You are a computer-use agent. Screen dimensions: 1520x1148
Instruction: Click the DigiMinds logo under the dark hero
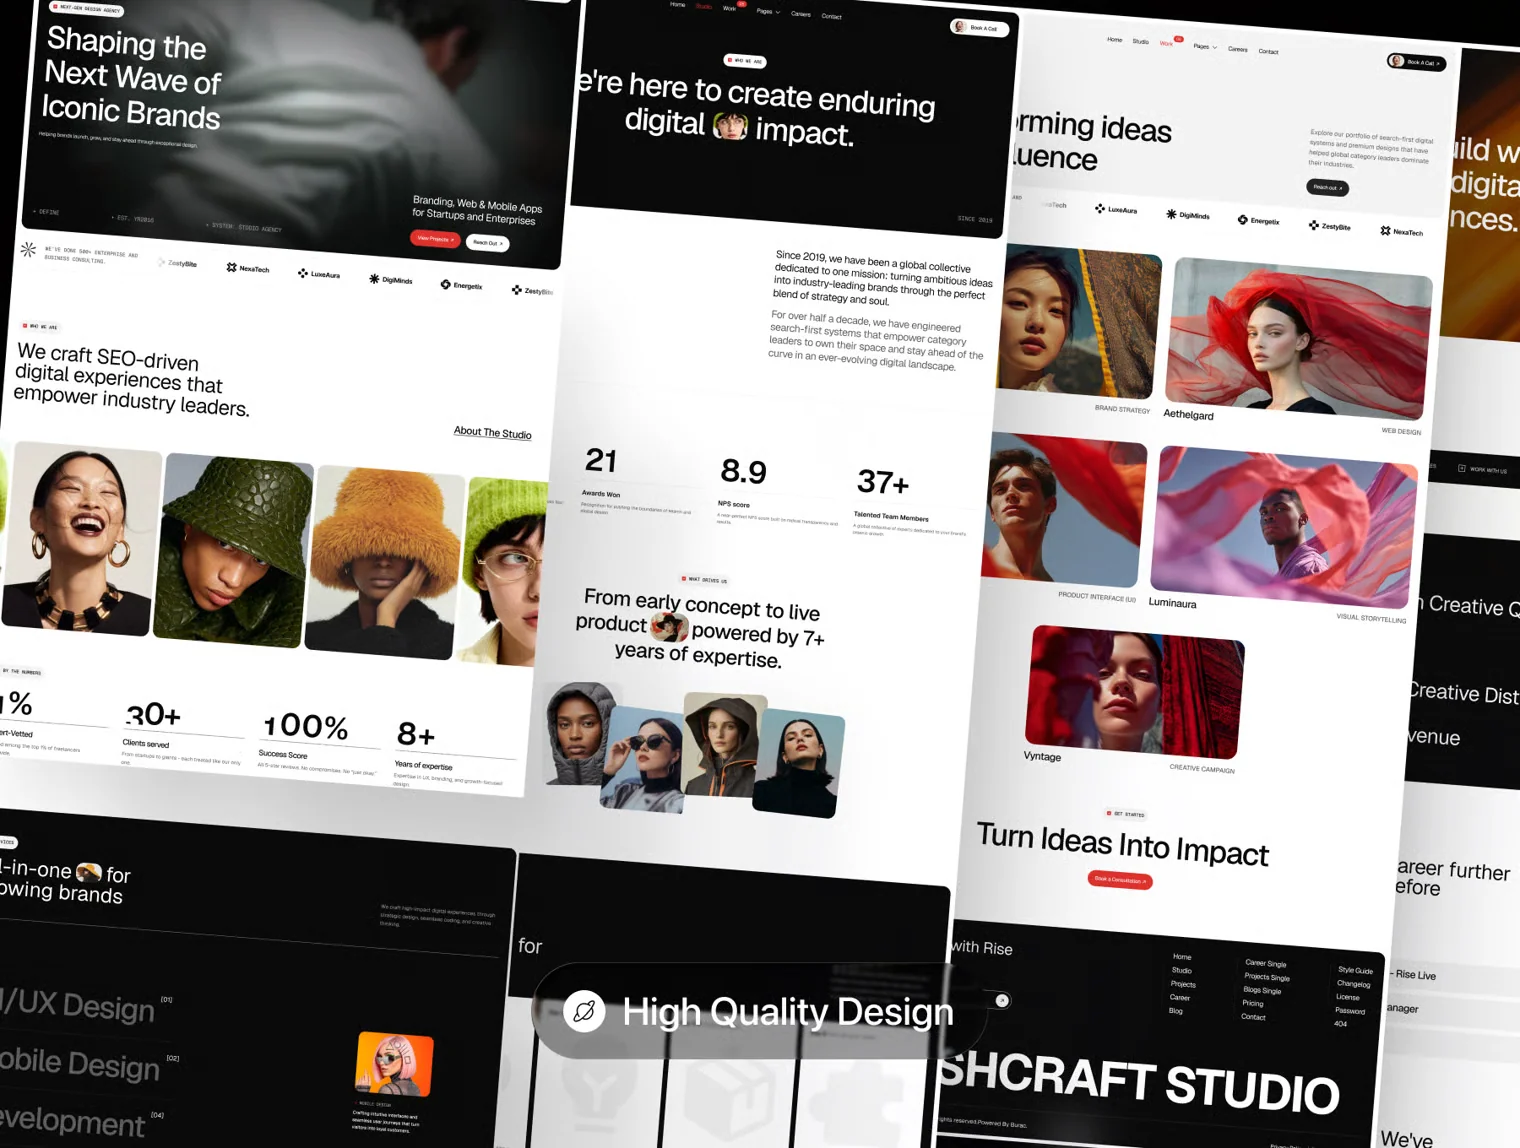[390, 280]
